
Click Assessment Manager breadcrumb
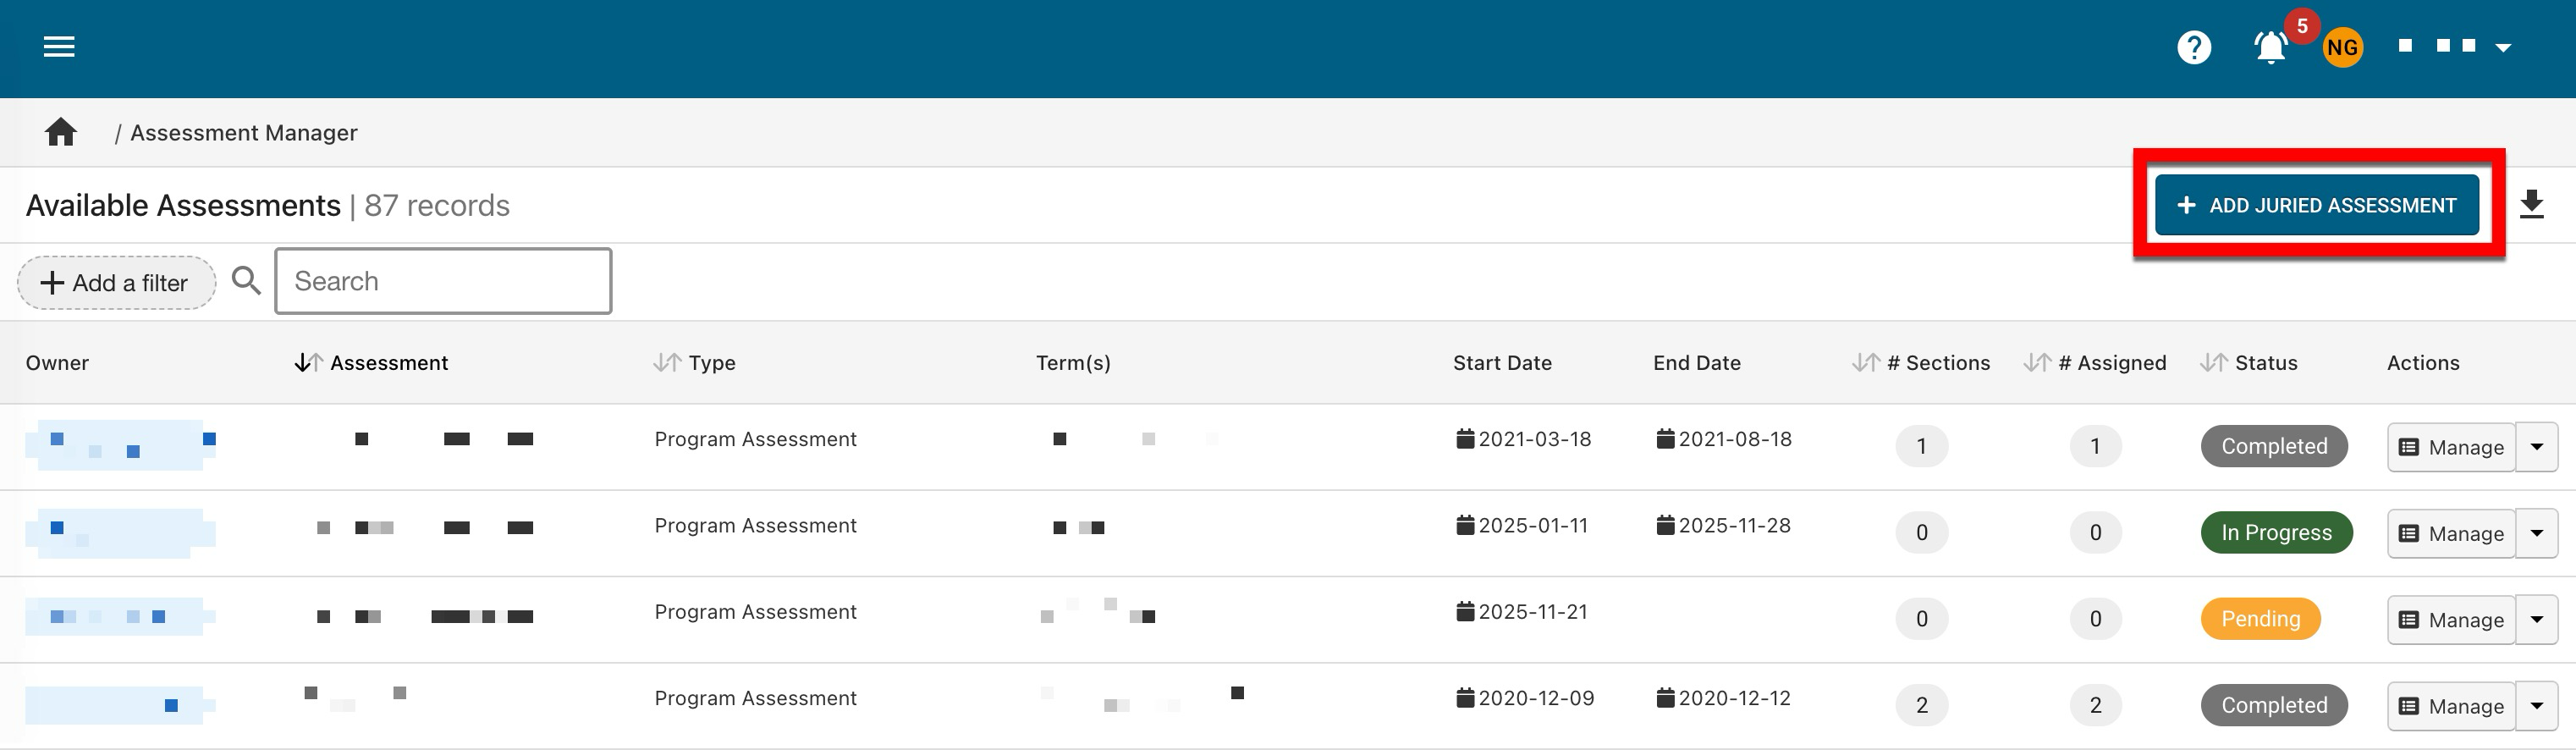243,133
